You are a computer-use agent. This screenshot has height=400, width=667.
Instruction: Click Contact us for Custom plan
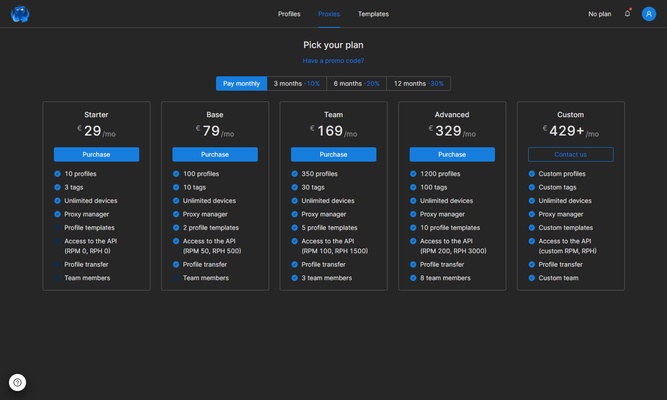570,154
